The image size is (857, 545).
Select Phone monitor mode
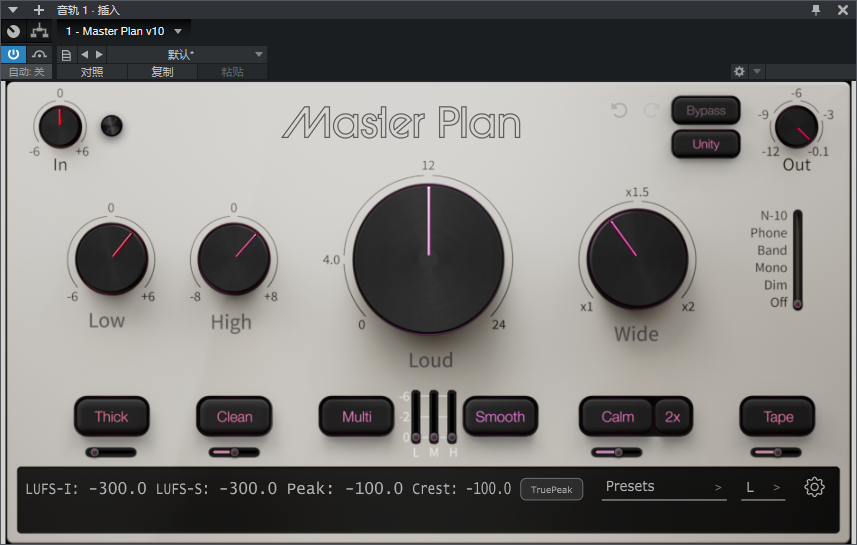pos(768,233)
